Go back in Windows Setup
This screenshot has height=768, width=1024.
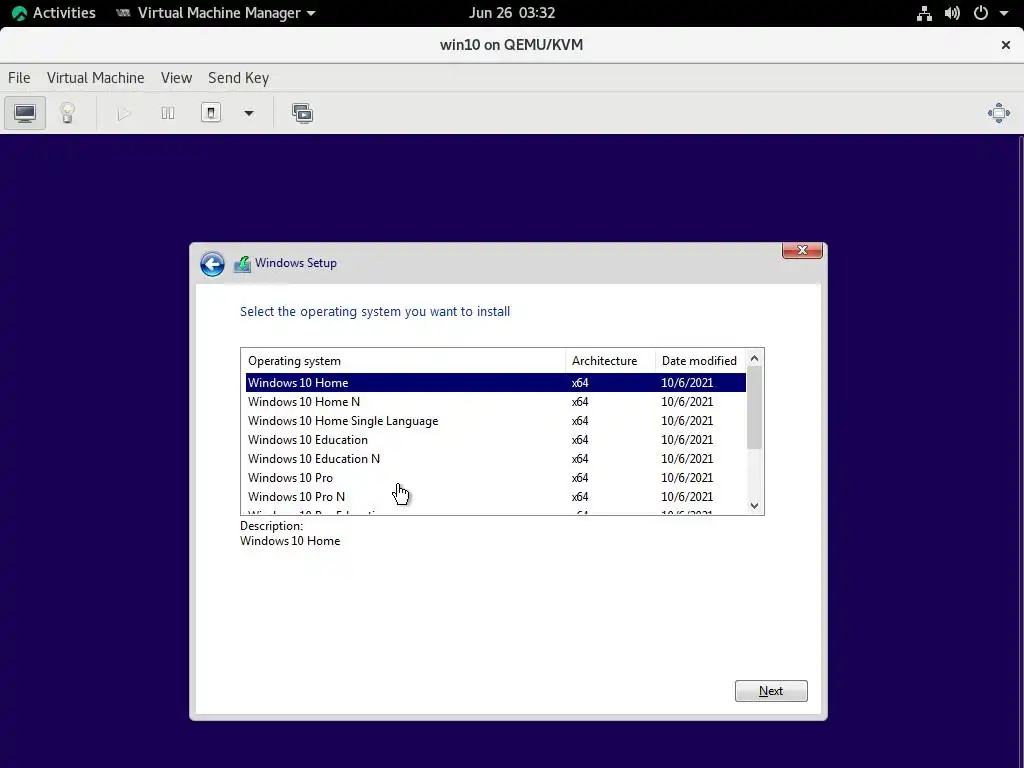pos(212,264)
